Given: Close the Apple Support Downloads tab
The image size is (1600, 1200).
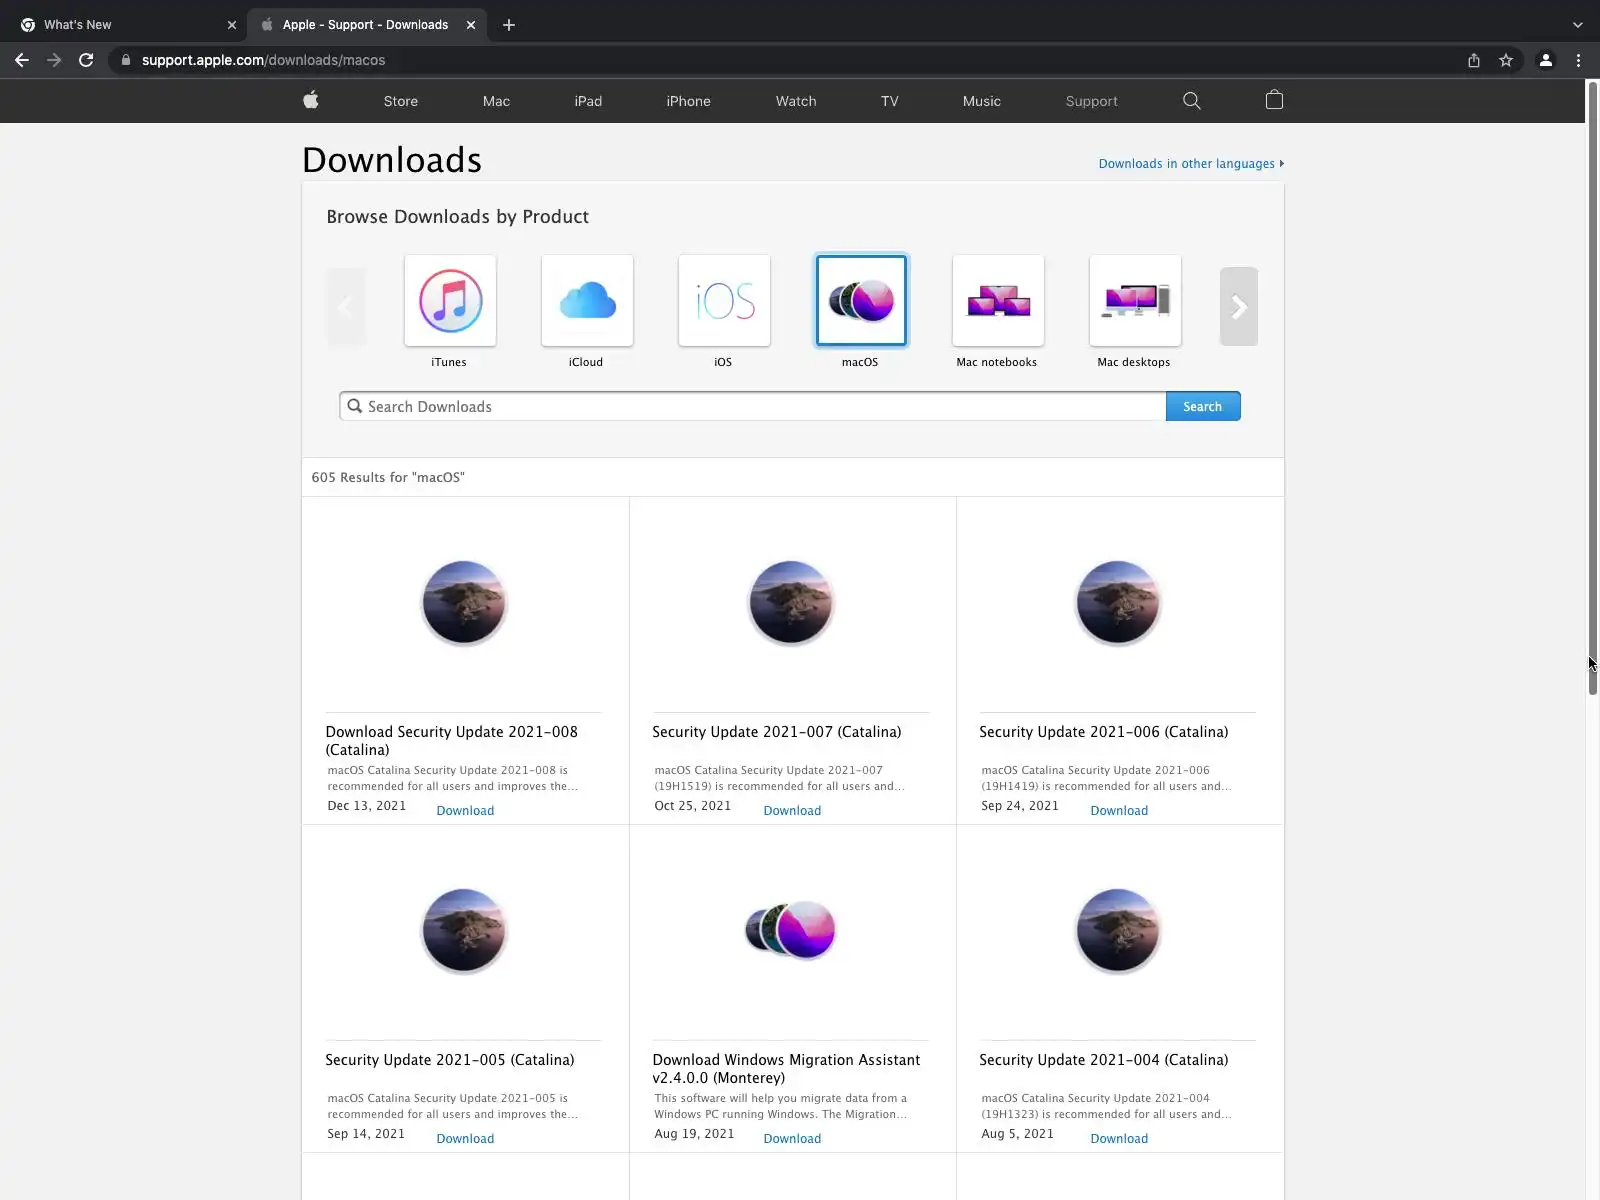Looking at the screenshot, I should pyautogui.click(x=471, y=25).
